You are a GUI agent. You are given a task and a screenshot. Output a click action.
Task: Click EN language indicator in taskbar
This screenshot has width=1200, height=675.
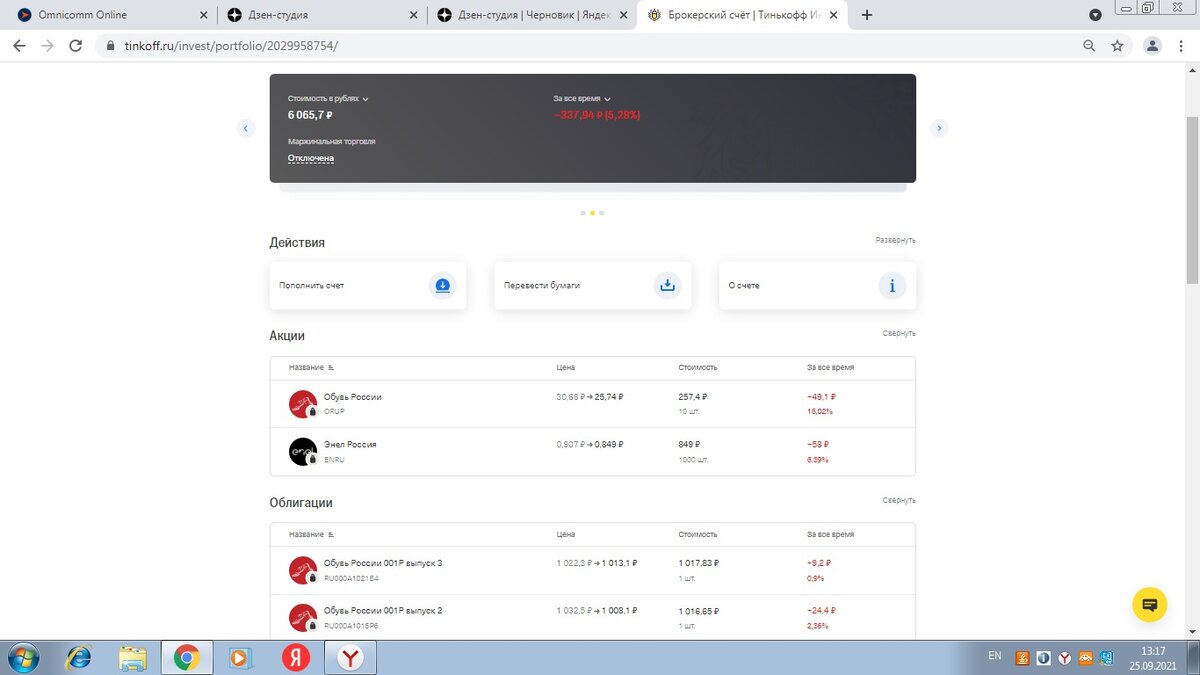click(994, 655)
